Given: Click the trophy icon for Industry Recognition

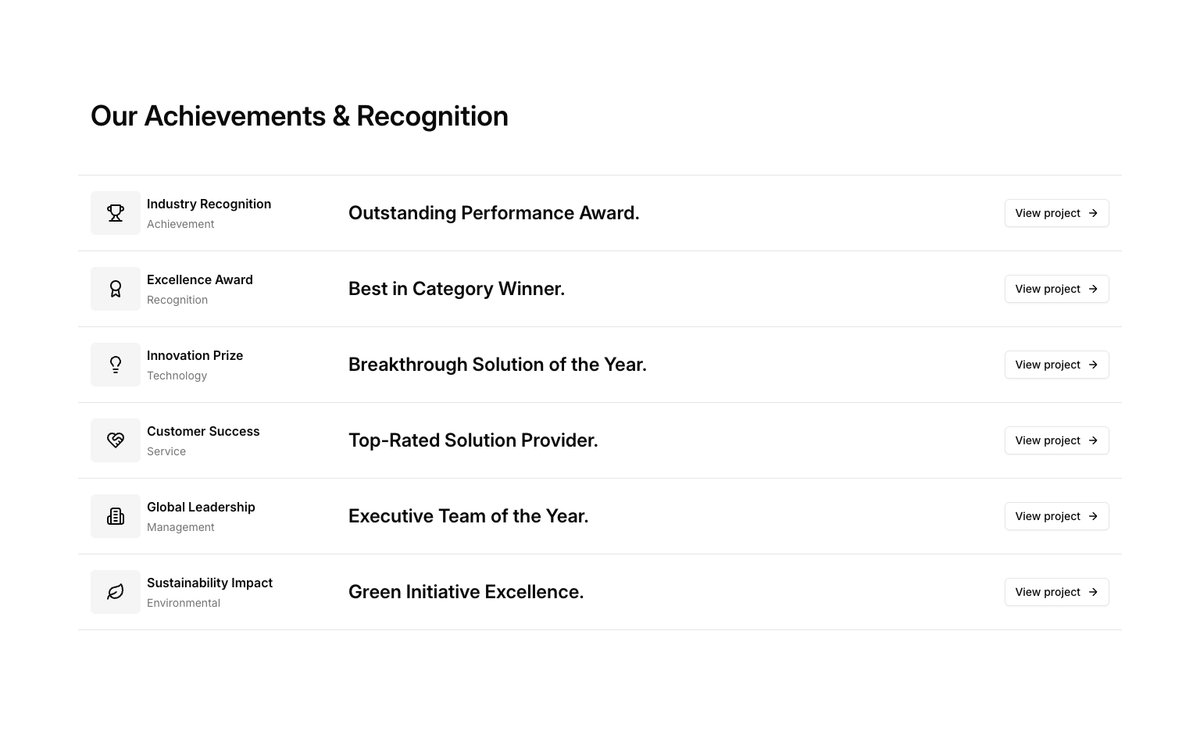Looking at the screenshot, I should (x=115, y=213).
